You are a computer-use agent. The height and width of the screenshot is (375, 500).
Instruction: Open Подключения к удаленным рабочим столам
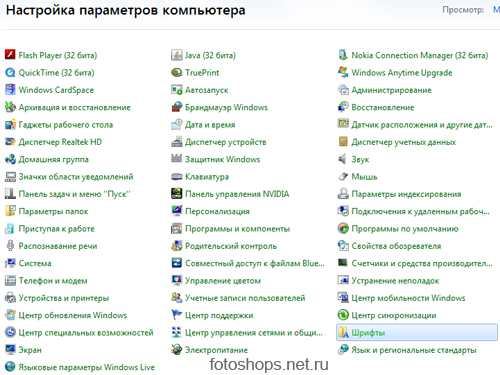[420, 211]
